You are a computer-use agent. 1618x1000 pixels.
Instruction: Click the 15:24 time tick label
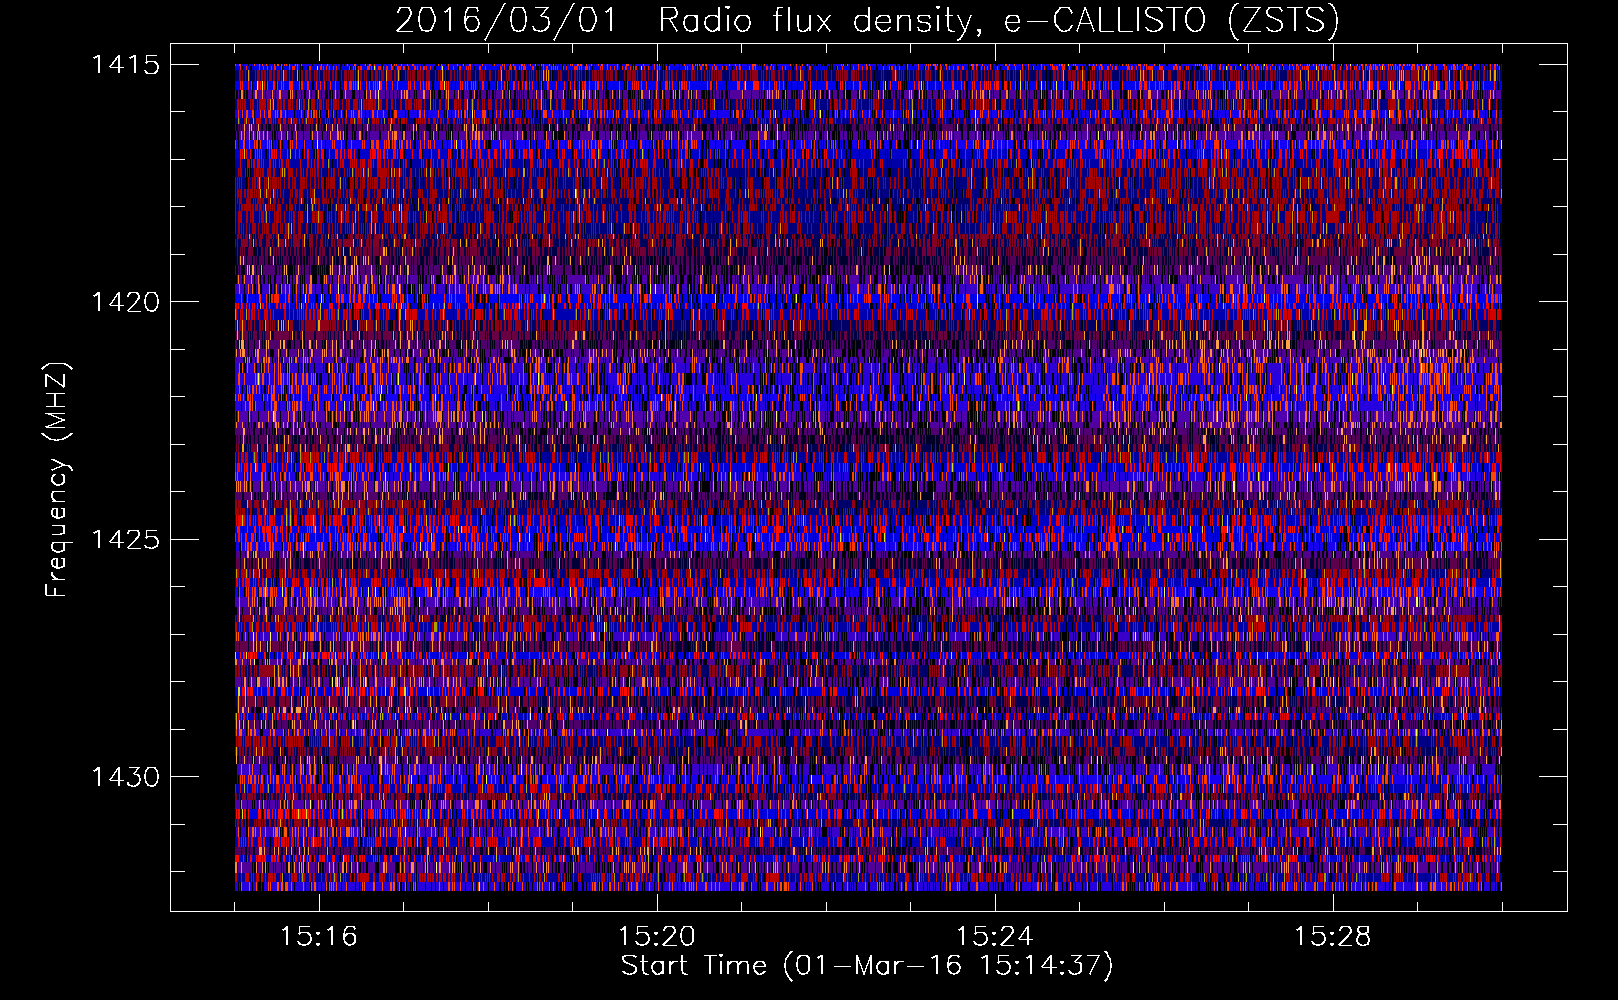pyautogui.click(x=995, y=937)
